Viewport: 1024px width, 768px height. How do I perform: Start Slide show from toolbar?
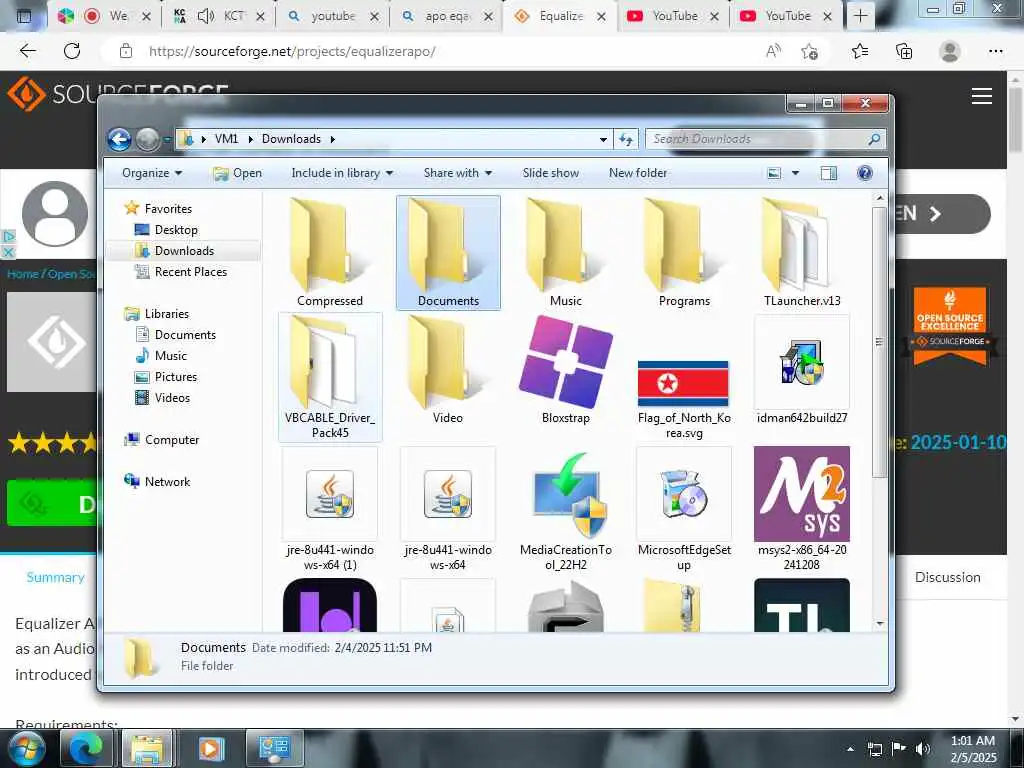[551, 173]
